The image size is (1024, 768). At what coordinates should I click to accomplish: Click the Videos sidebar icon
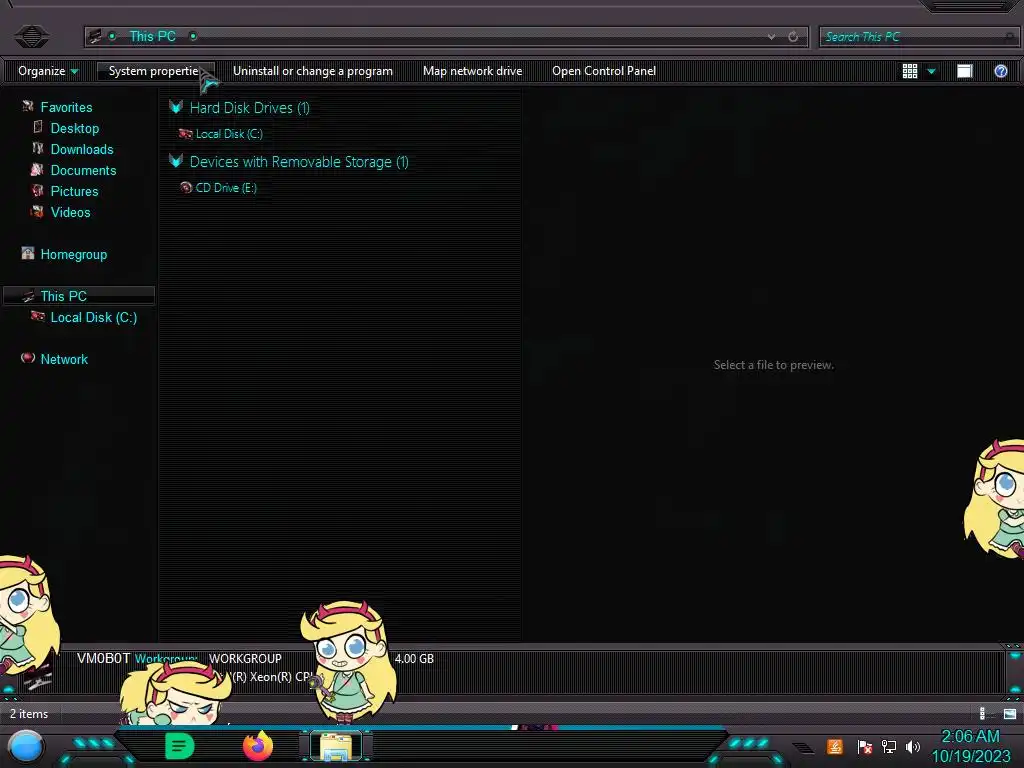(37, 211)
